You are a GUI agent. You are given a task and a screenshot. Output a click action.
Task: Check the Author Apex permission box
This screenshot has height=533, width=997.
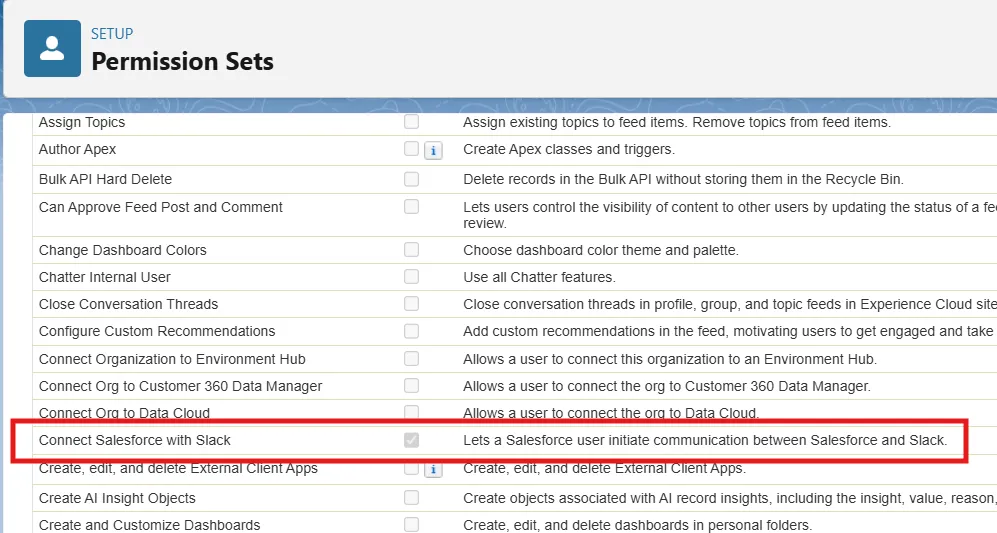coord(411,149)
